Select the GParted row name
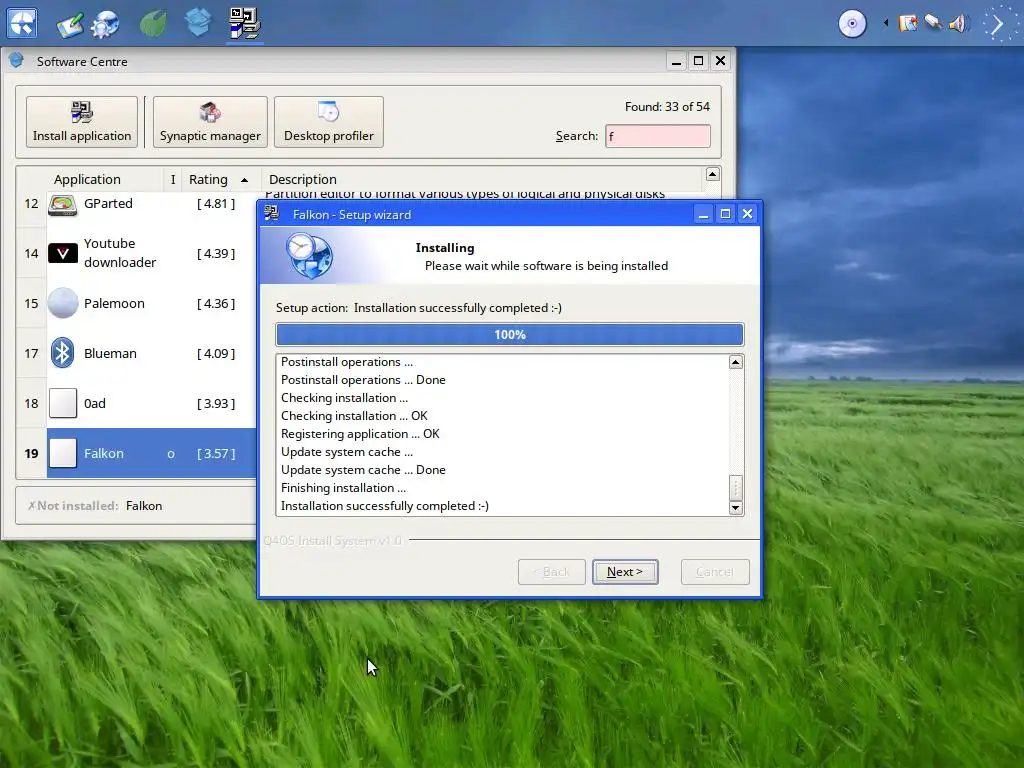 pos(108,203)
